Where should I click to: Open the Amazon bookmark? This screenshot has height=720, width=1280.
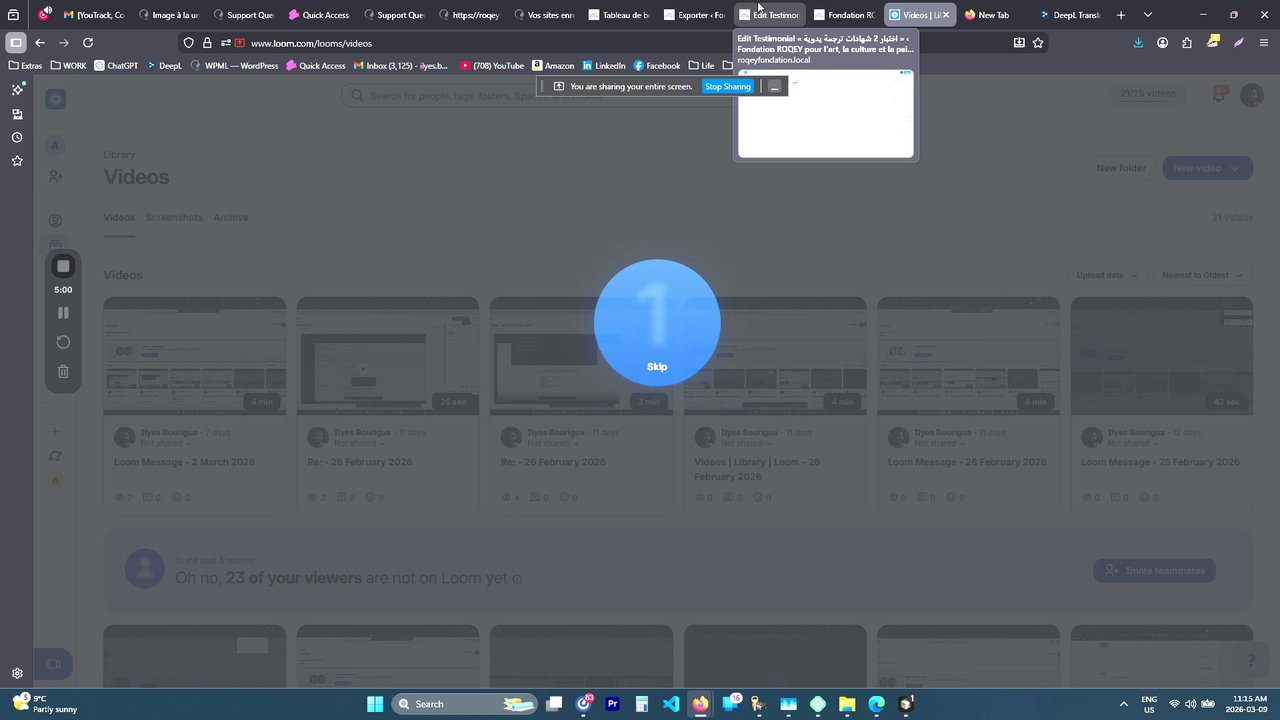(x=553, y=66)
